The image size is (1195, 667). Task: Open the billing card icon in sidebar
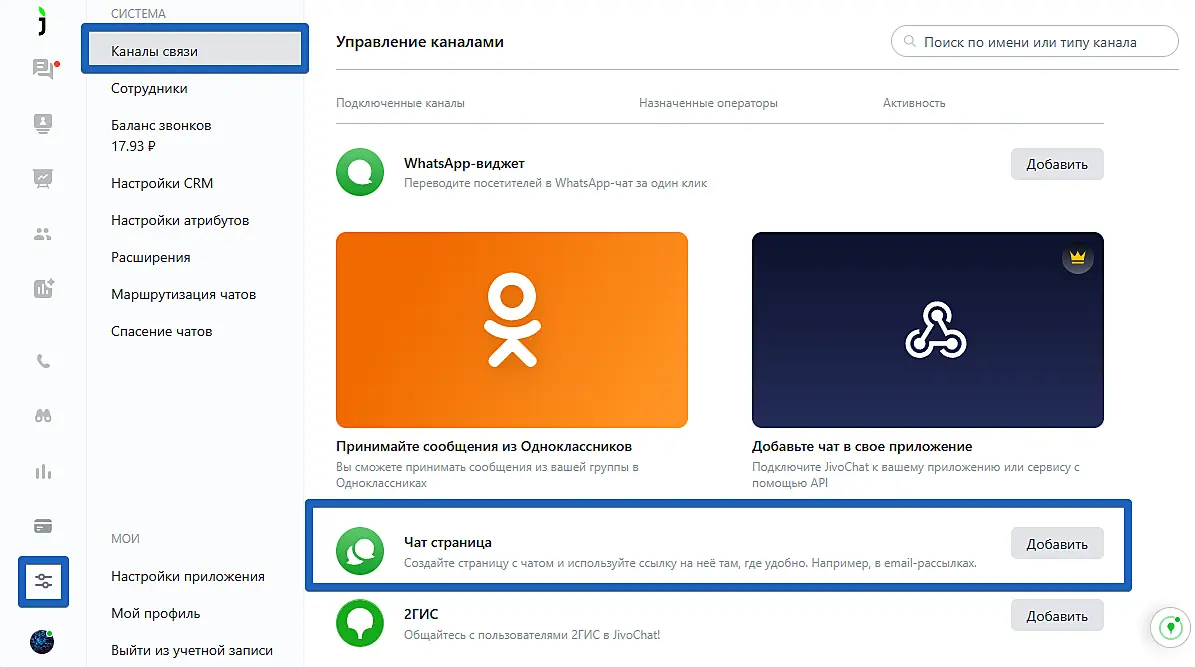coord(43,526)
